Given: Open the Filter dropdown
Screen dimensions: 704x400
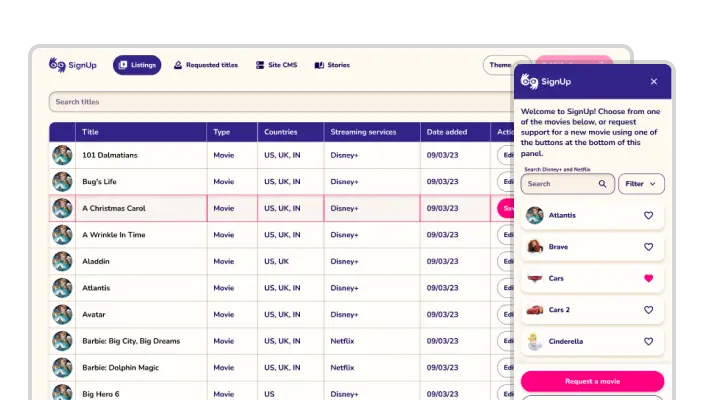Looking at the screenshot, I should [x=641, y=184].
